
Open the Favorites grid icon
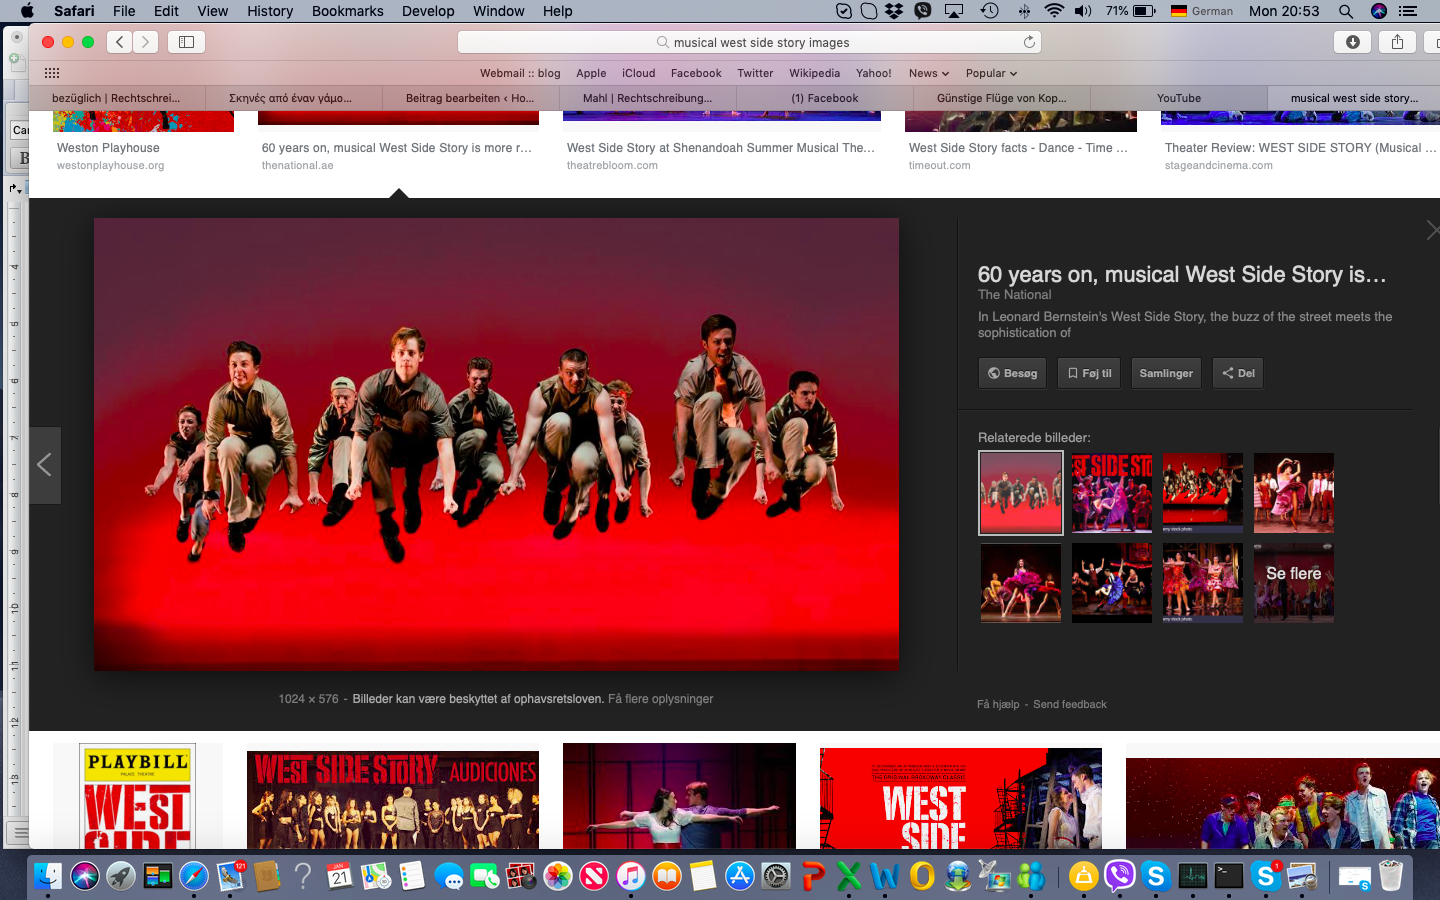[x=52, y=73]
